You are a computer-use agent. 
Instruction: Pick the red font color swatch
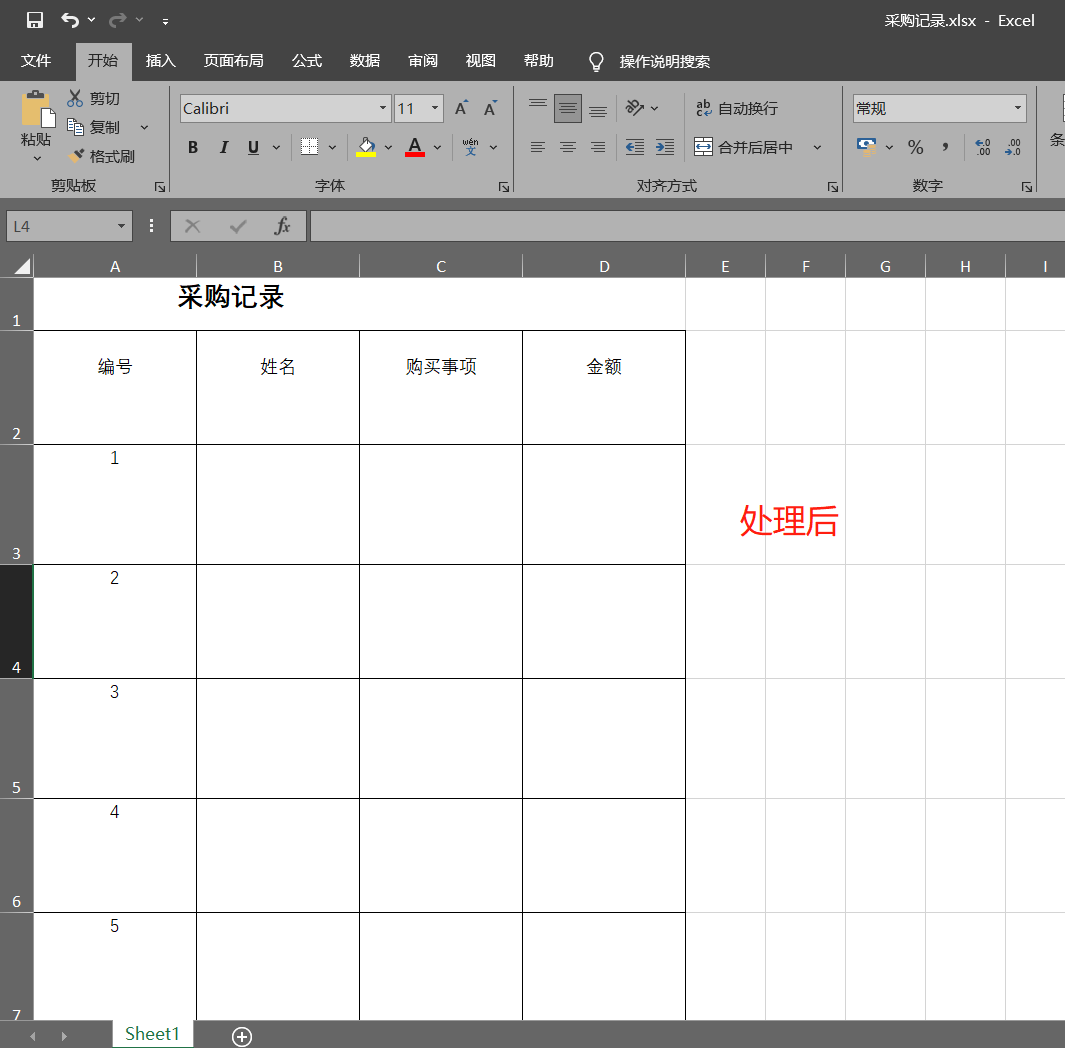[x=414, y=153]
